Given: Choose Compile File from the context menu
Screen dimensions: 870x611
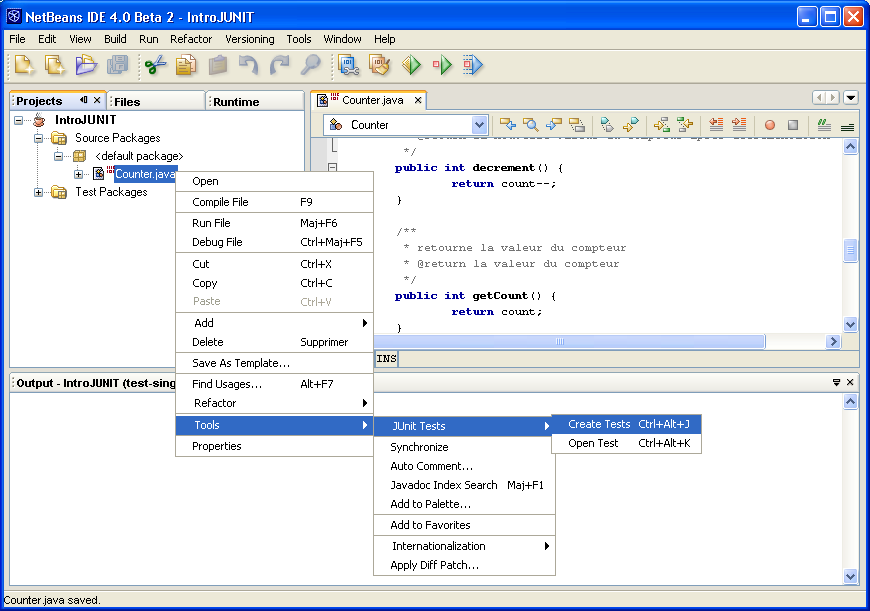Looking at the screenshot, I should click(274, 202).
